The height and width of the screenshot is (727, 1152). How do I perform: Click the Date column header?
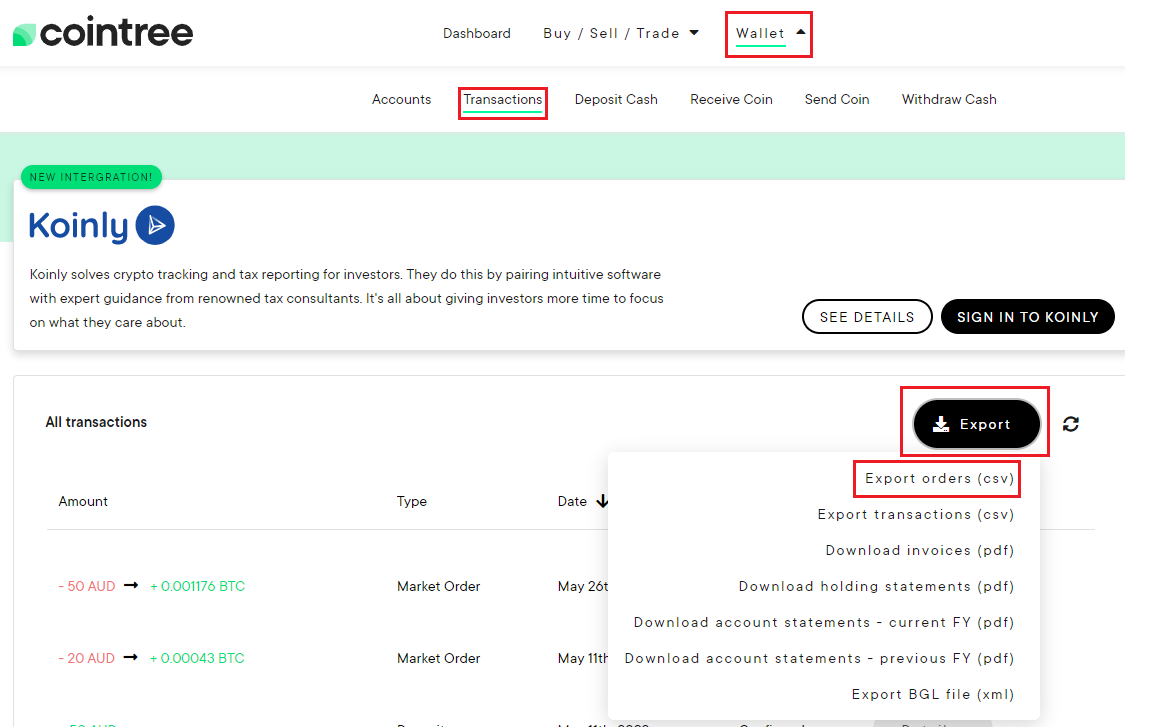point(572,501)
